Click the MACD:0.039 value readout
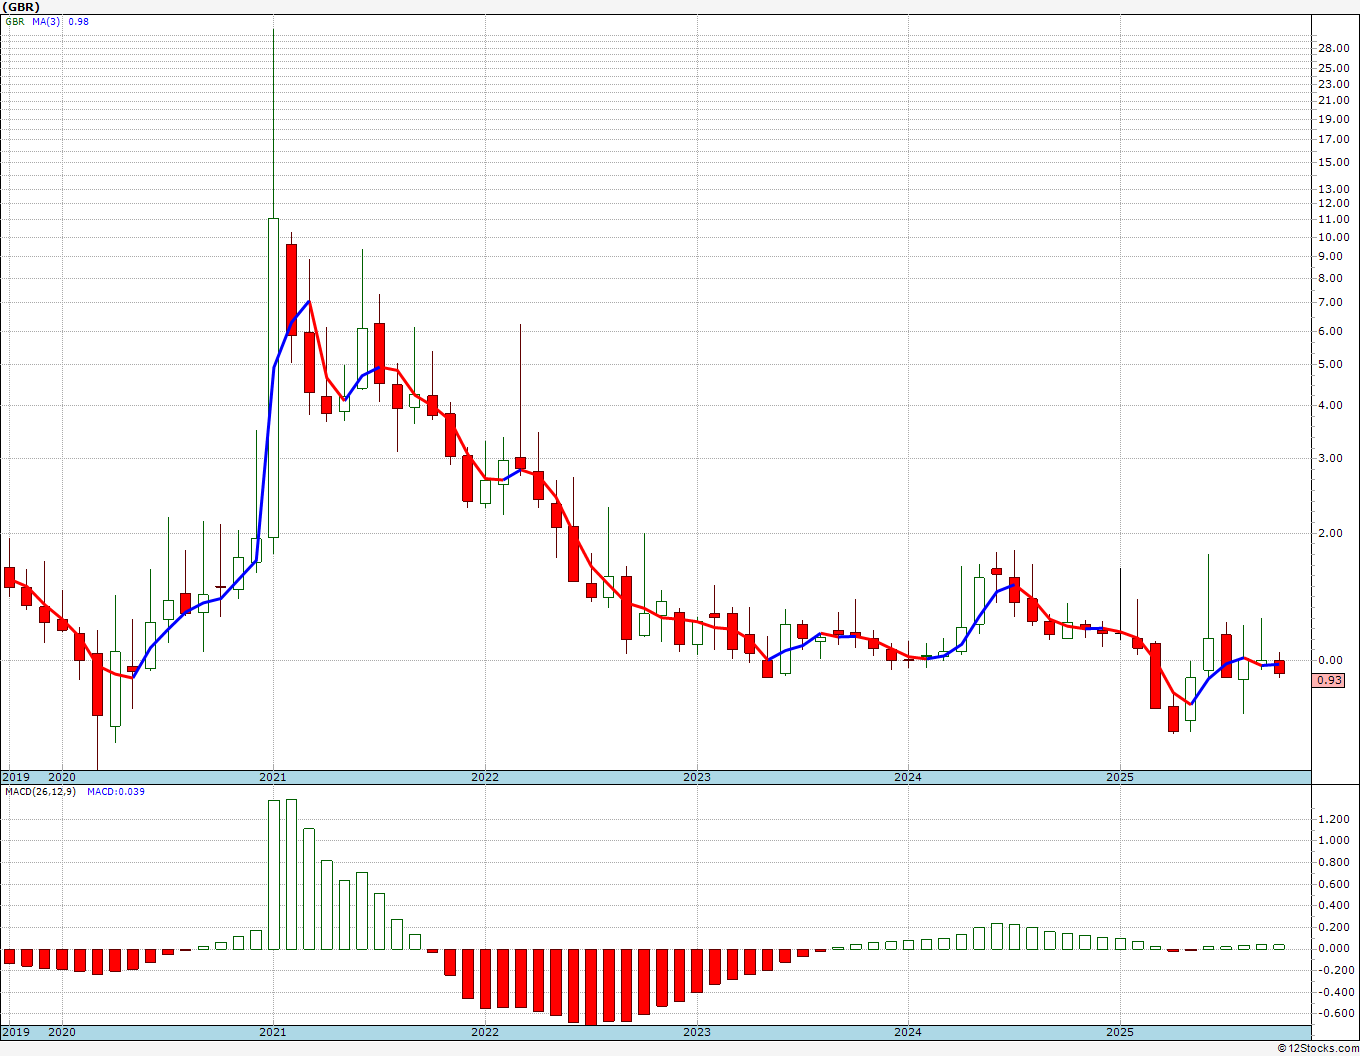 [x=116, y=792]
